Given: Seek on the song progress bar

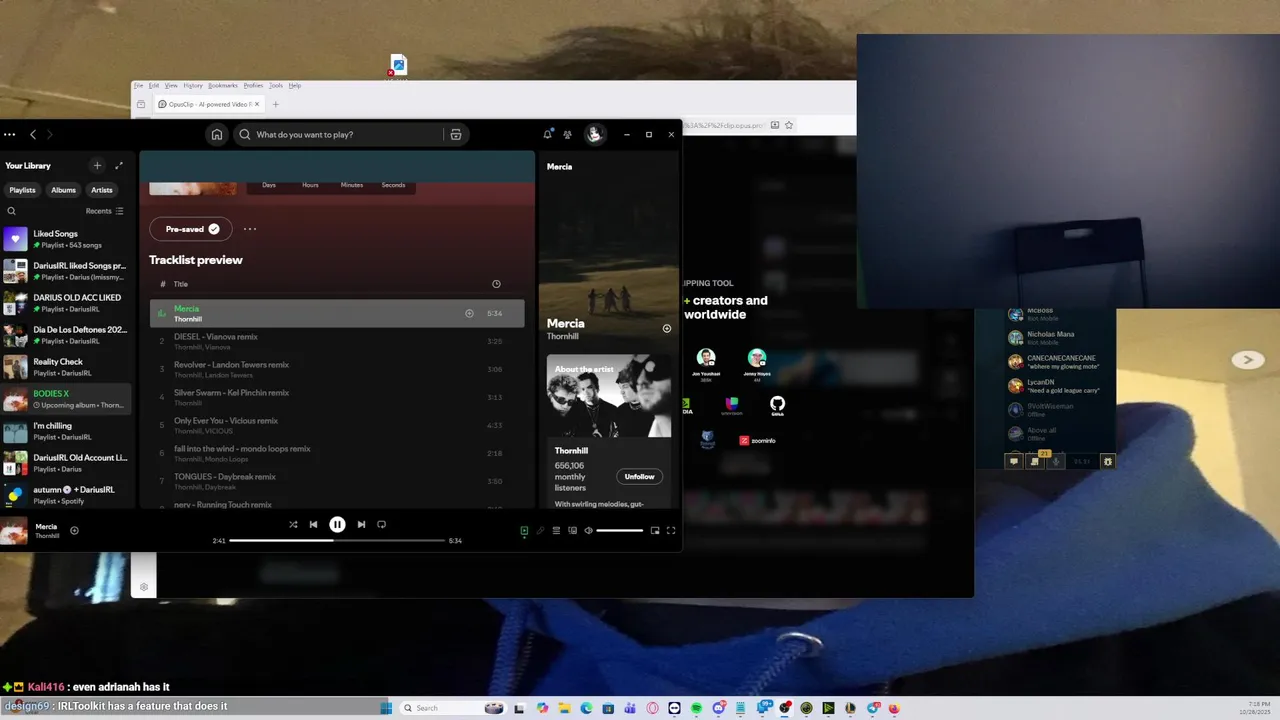Looking at the screenshot, I should tap(337, 540).
